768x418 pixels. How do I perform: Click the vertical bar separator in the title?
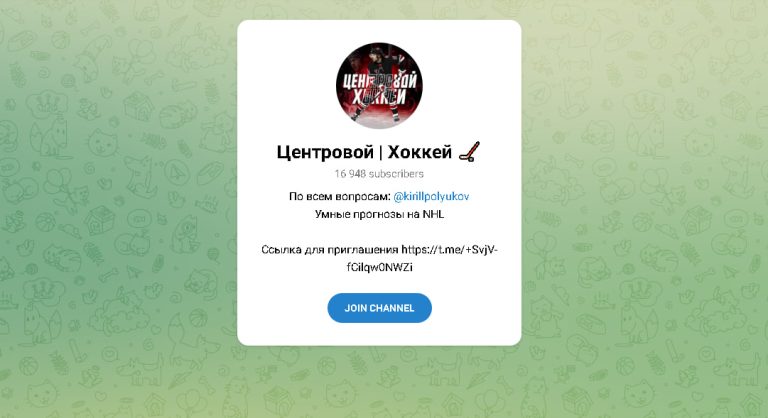coord(381,152)
